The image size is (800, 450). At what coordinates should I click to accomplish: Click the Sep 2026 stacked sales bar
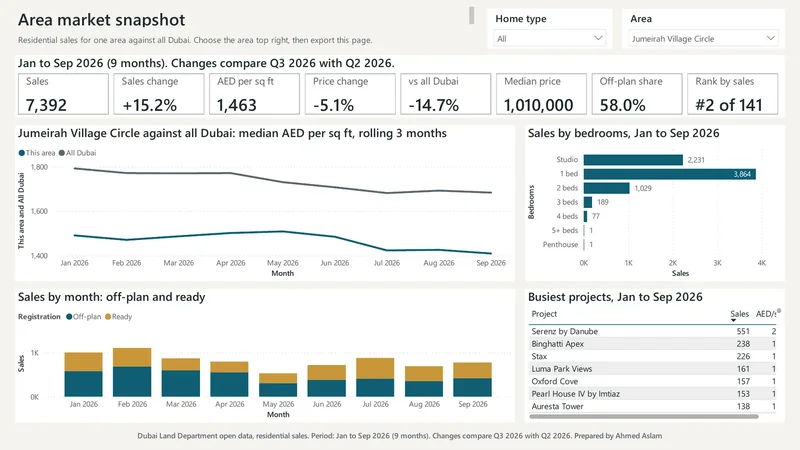coord(472,380)
